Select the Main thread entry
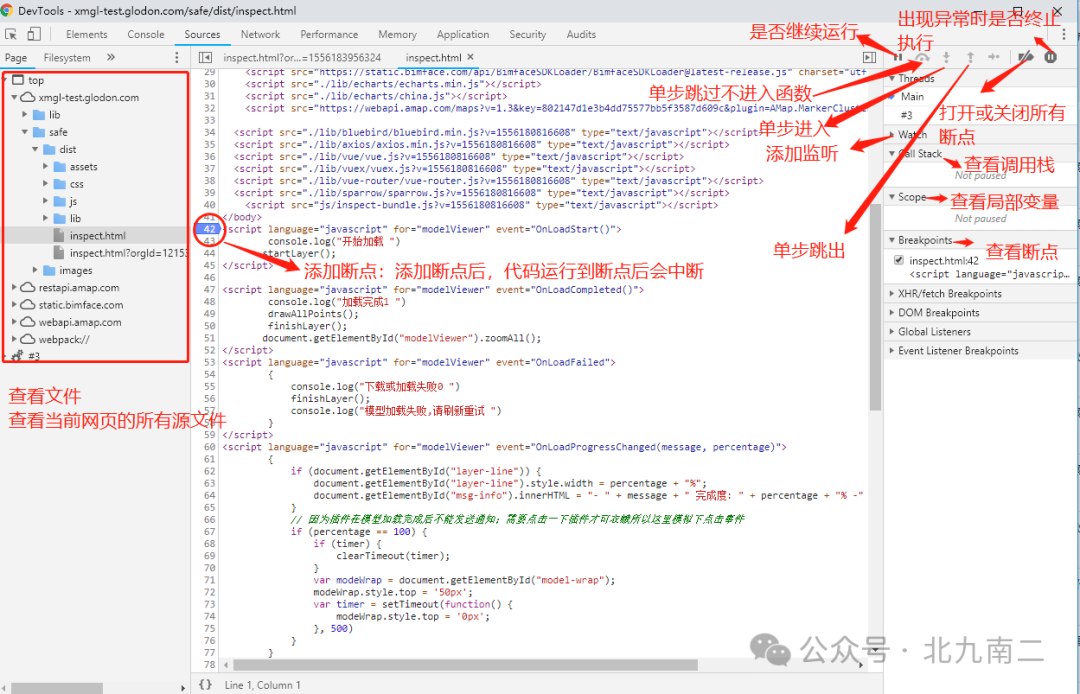 coord(913,96)
